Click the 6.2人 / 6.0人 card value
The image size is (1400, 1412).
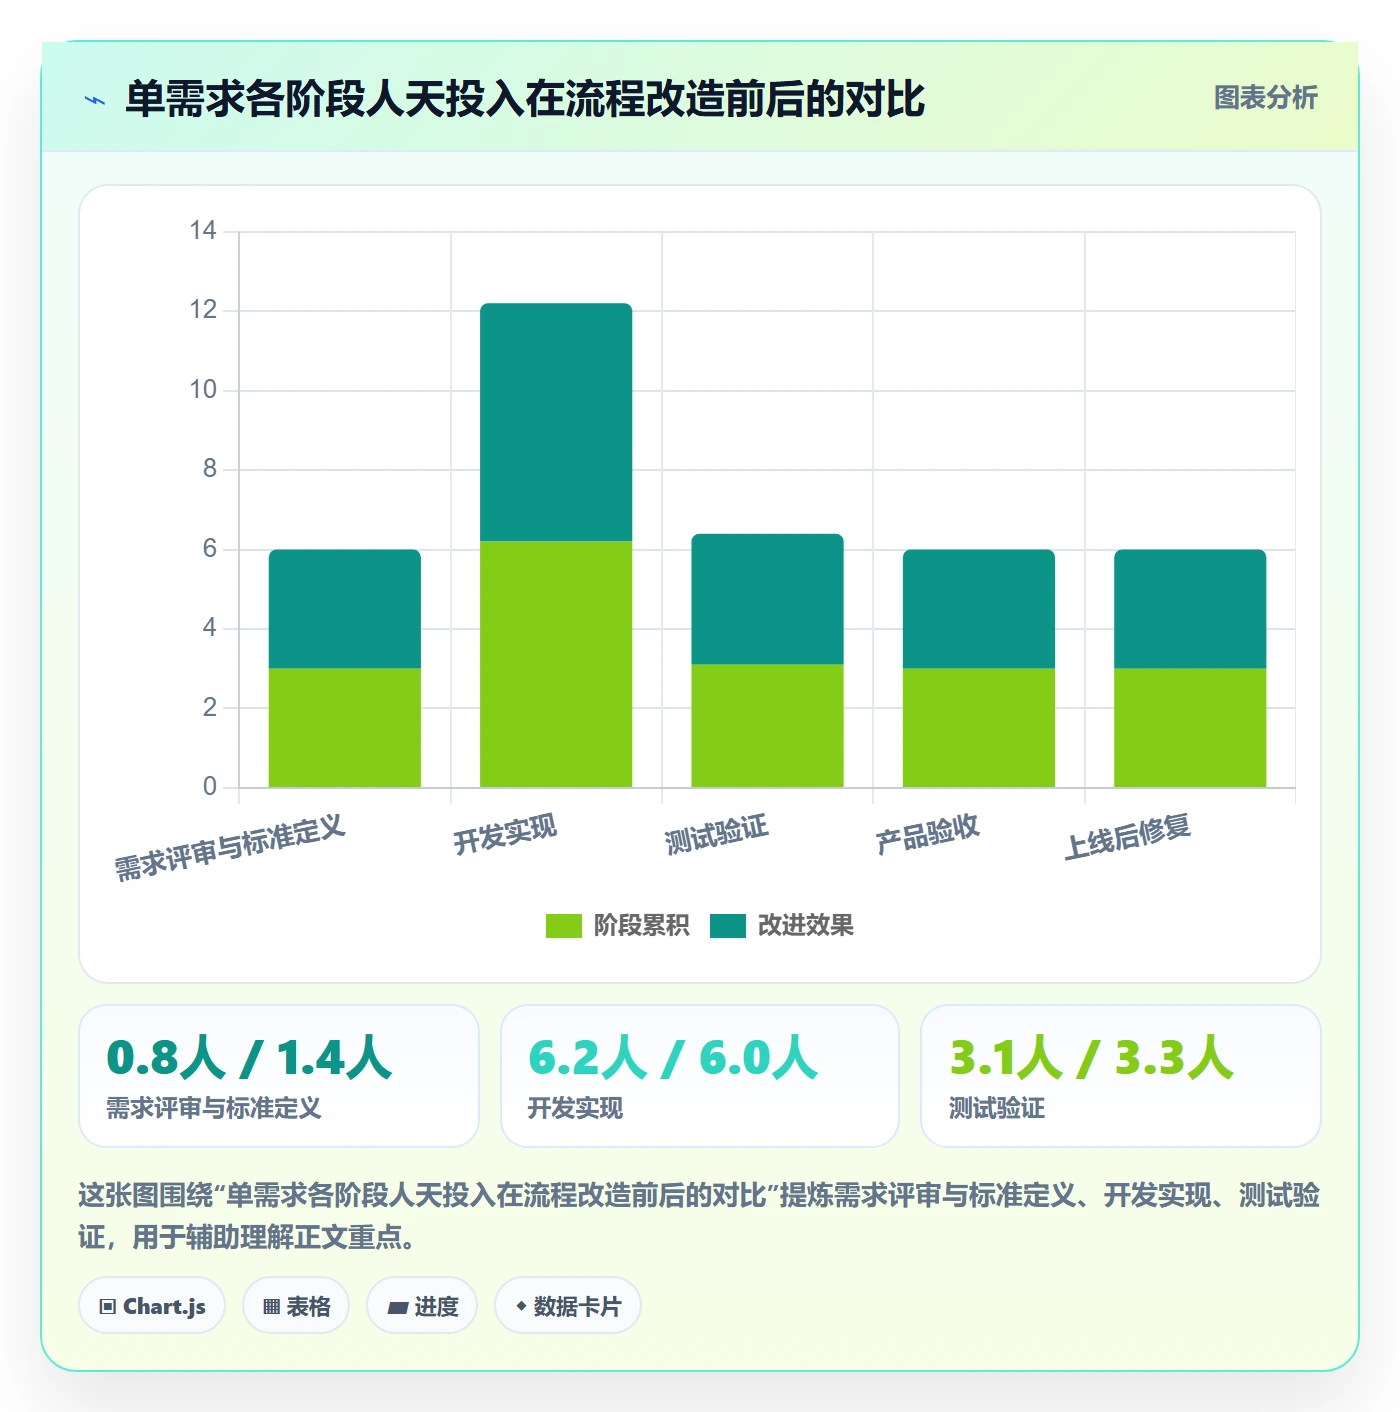click(673, 1058)
